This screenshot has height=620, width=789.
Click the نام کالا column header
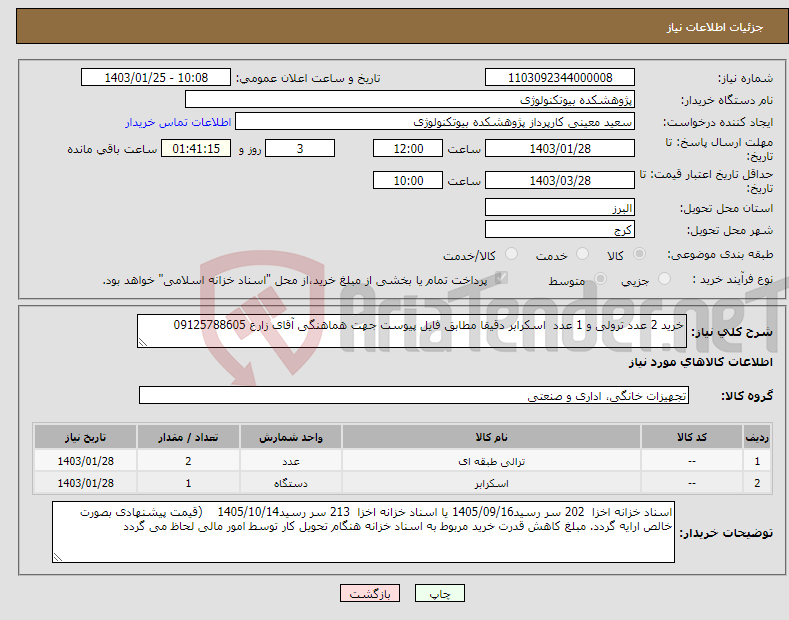click(492, 437)
